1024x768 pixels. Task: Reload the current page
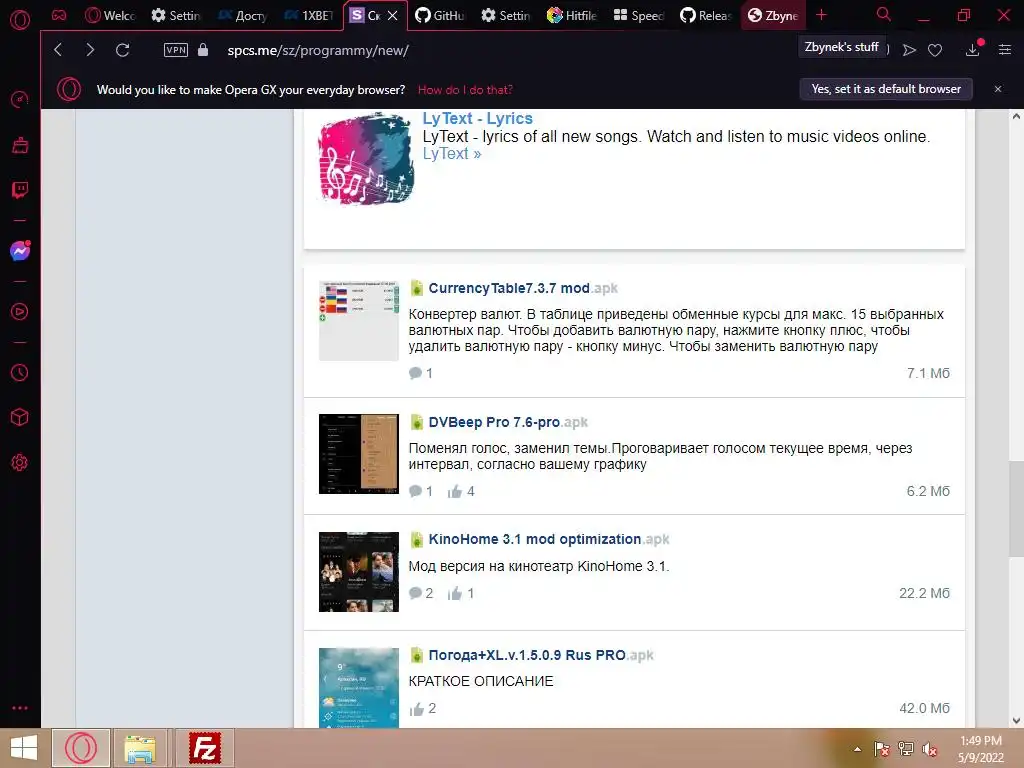(123, 50)
